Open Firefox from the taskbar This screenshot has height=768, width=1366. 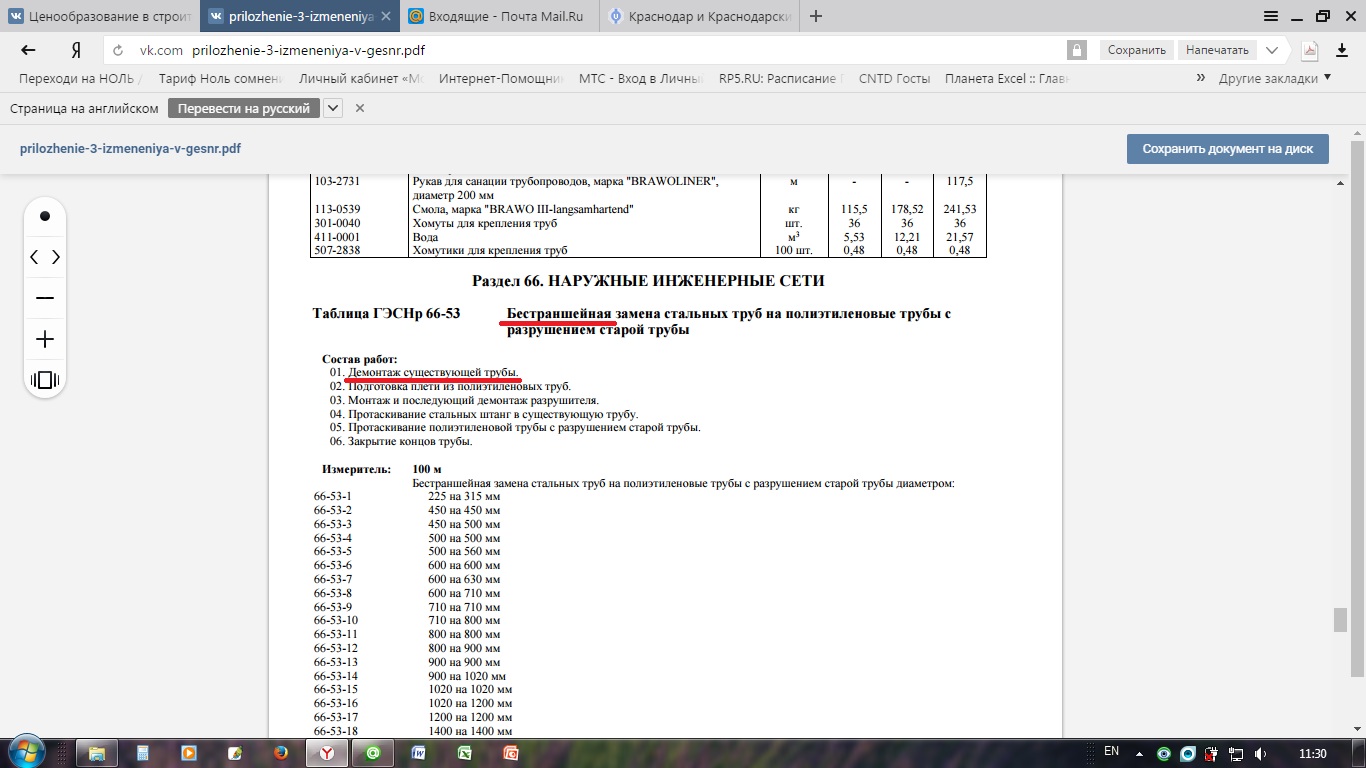click(281, 753)
